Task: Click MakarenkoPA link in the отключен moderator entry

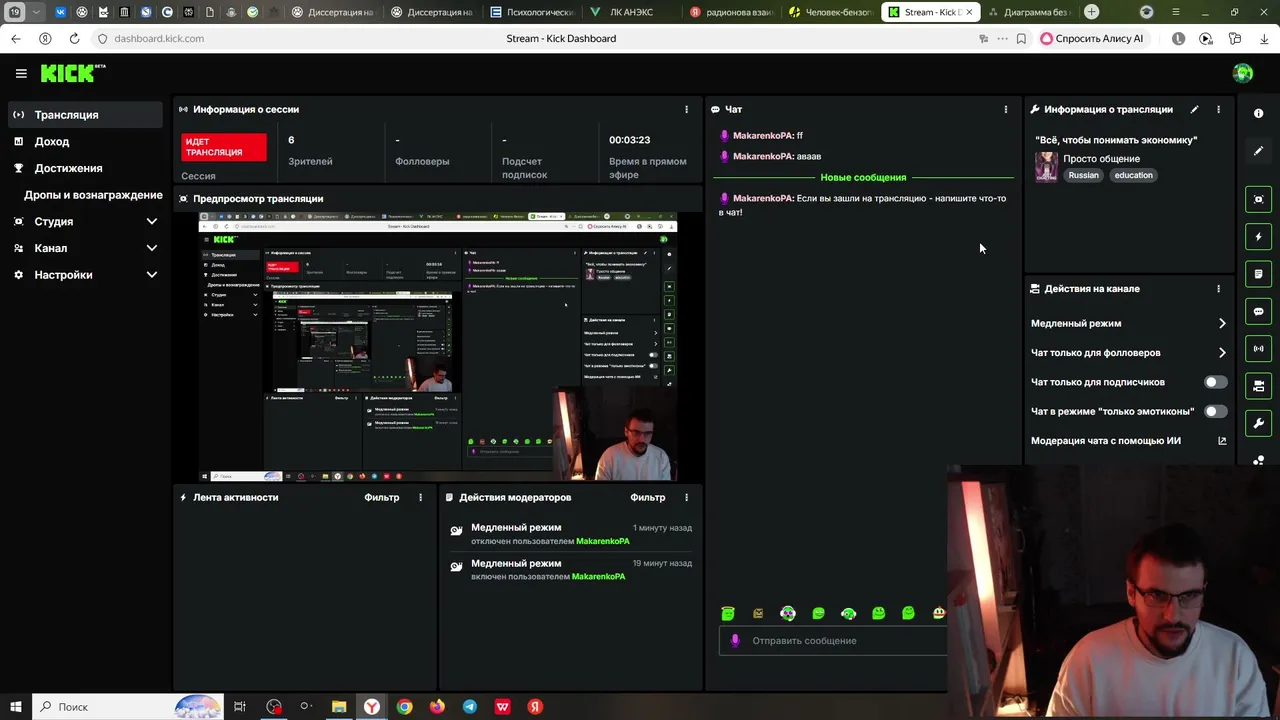Action: tap(603, 541)
